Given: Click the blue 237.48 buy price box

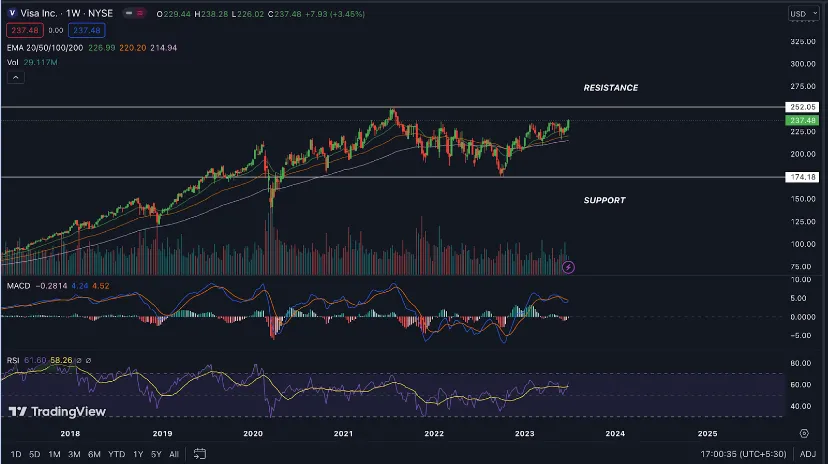Looking at the screenshot, I should (x=87, y=30).
